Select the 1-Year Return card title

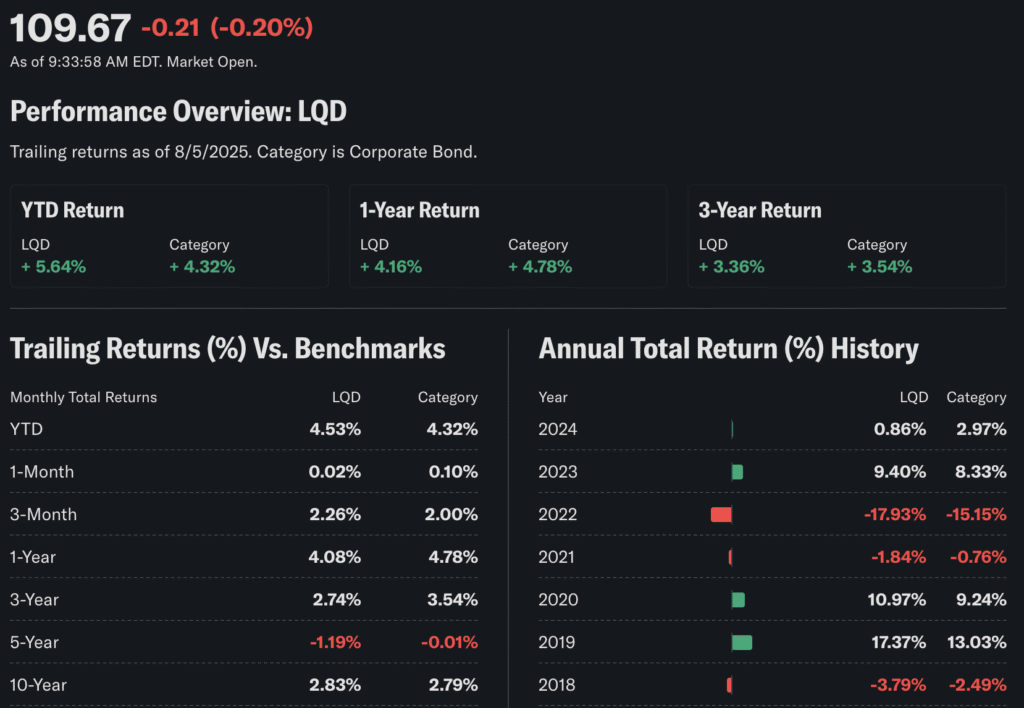[419, 210]
